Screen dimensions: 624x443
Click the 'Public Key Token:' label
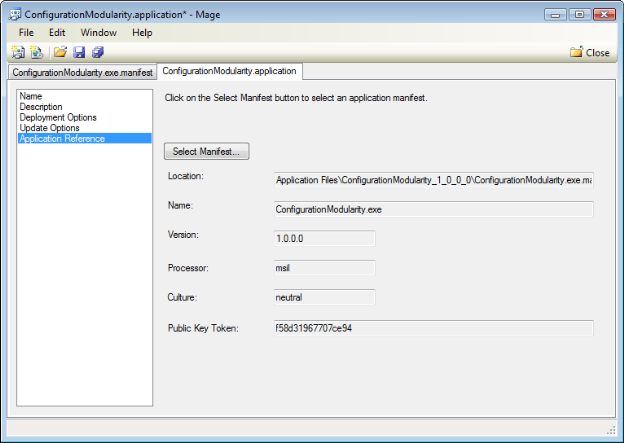pyautogui.click(x=203, y=328)
